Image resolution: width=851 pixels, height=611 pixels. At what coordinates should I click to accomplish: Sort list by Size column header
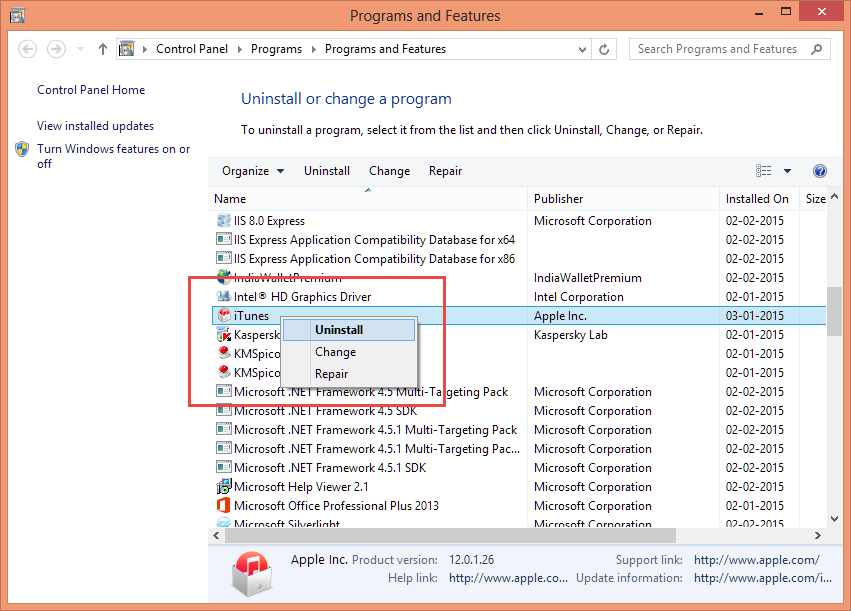[x=814, y=199]
